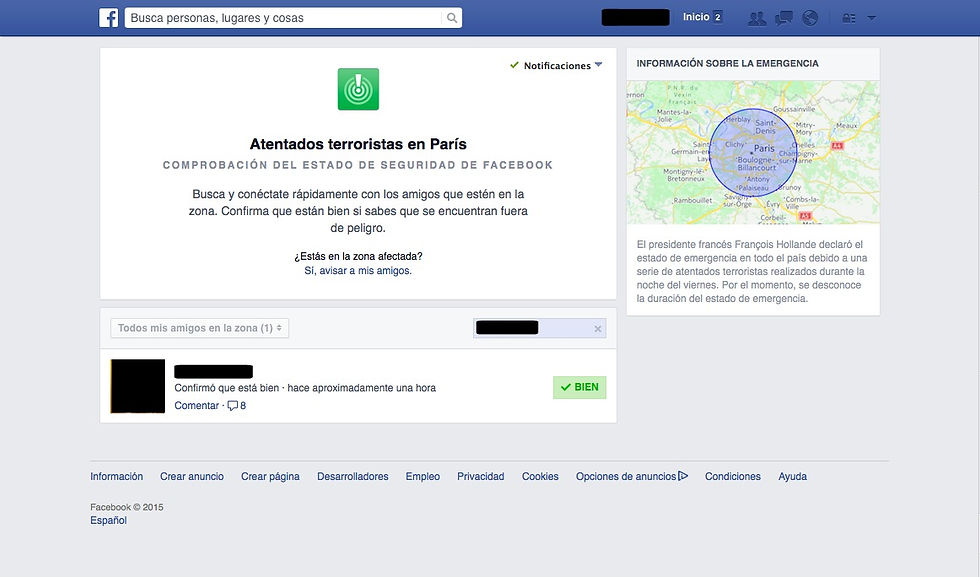Click 'Facebook © 2015' footer text
Viewport: 980px width, 577px height.
point(127,507)
